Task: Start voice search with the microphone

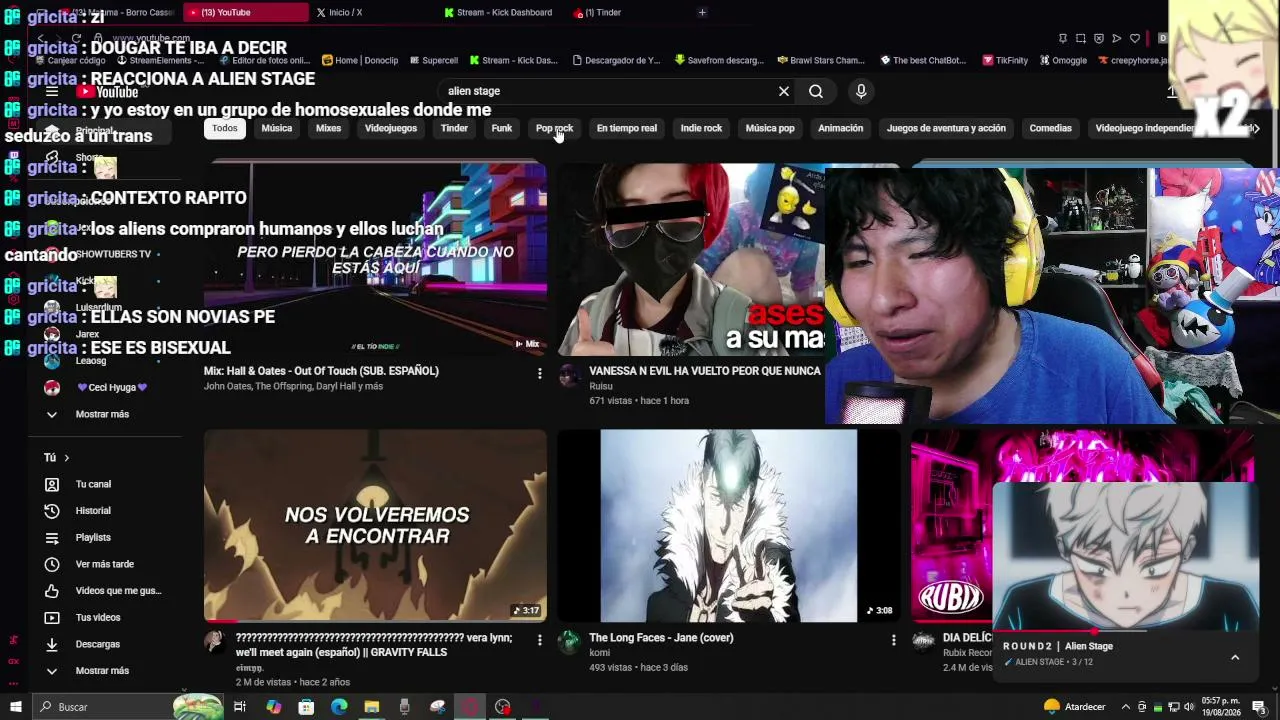Action: click(x=861, y=91)
